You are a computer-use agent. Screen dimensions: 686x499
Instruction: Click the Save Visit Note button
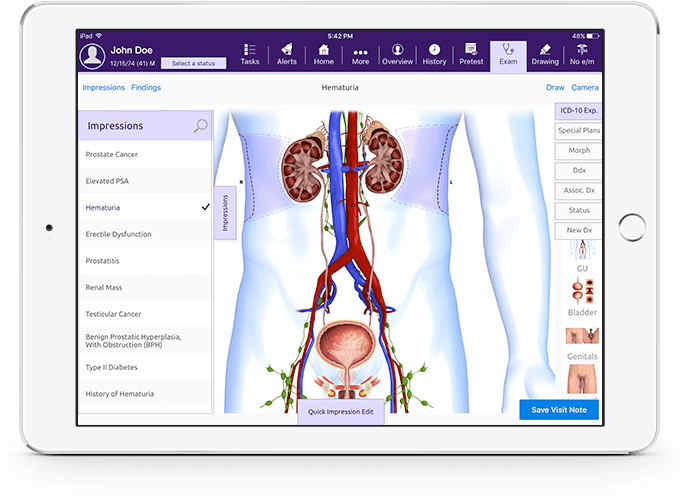559,410
